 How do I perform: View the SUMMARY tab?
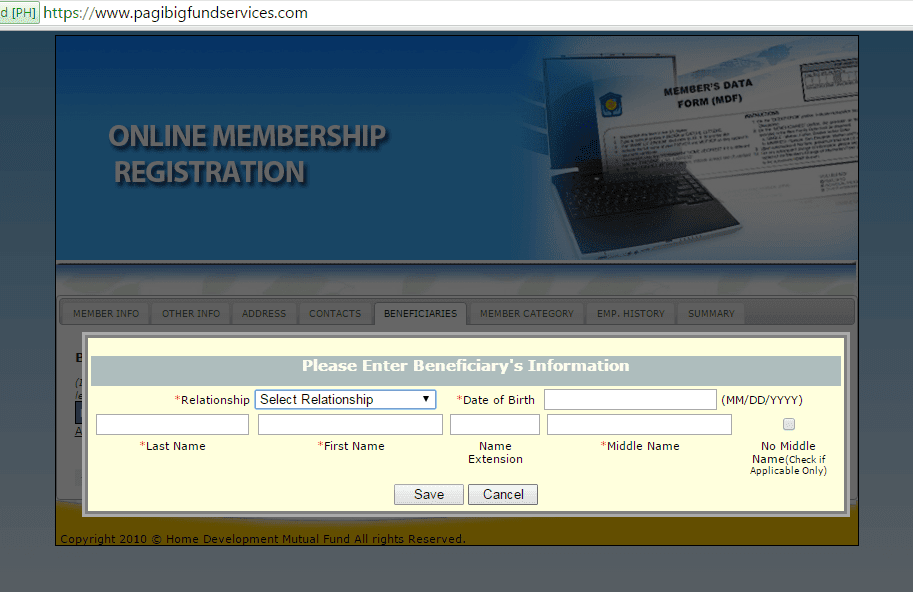(x=710, y=313)
